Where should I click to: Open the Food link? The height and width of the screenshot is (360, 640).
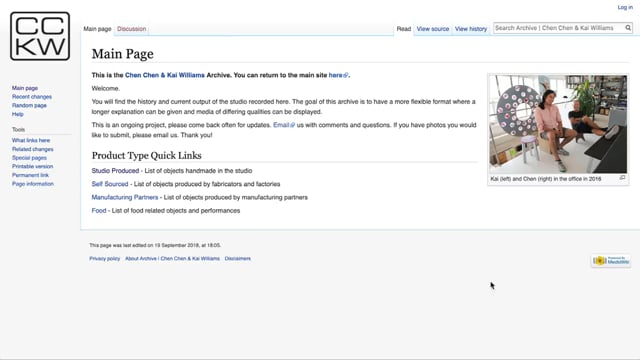(99, 211)
